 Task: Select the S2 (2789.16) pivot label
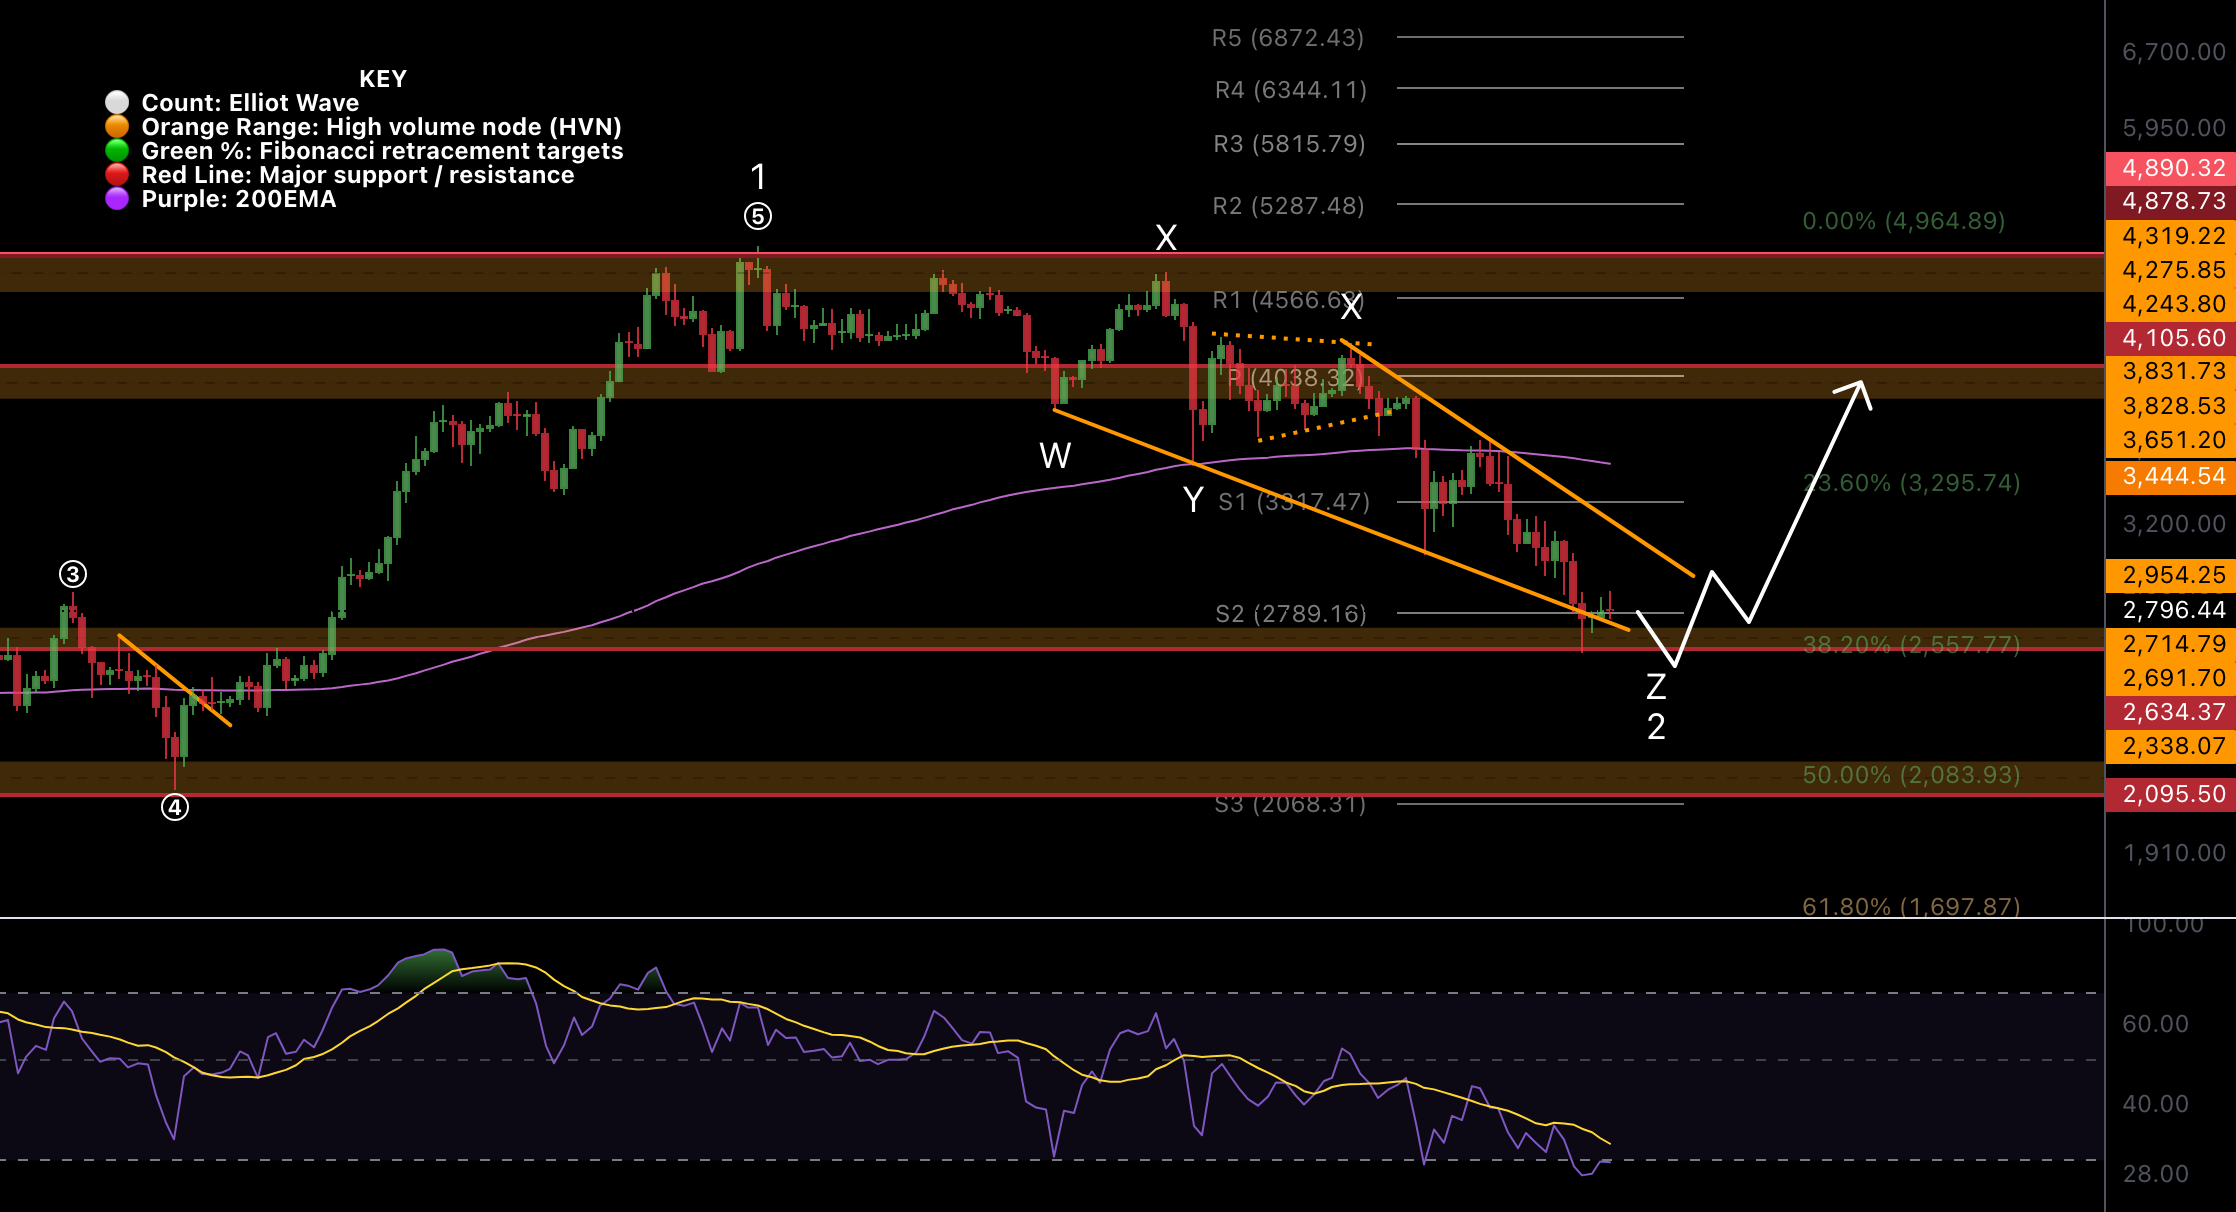click(x=1290, y=614)
